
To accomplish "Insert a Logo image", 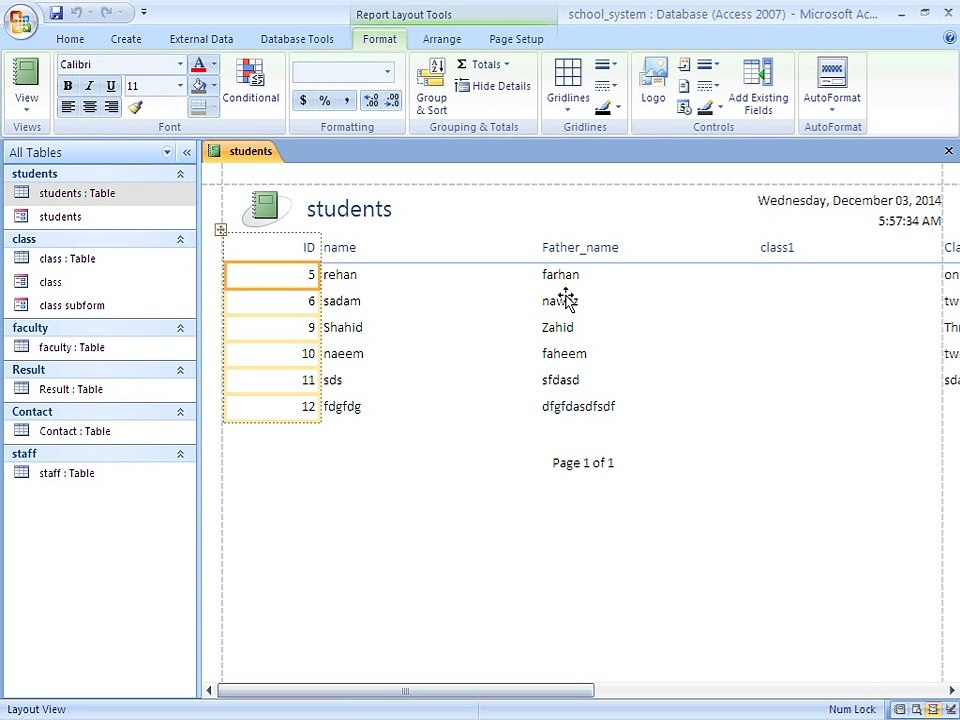I will pos(653,81).
